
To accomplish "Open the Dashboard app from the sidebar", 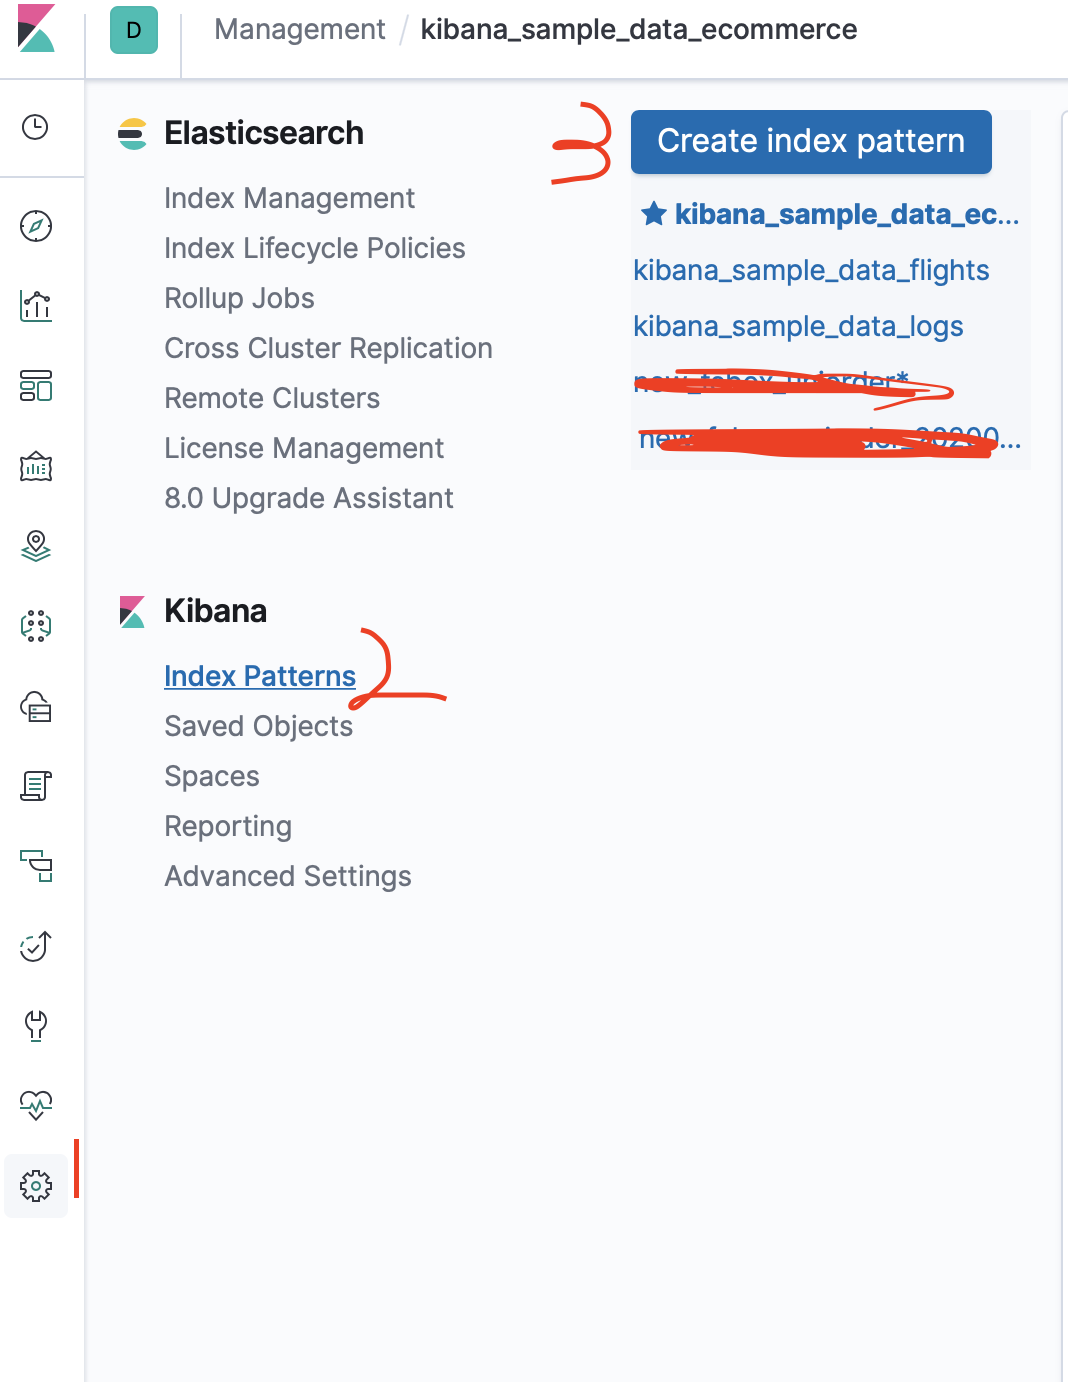I will 36,387.
